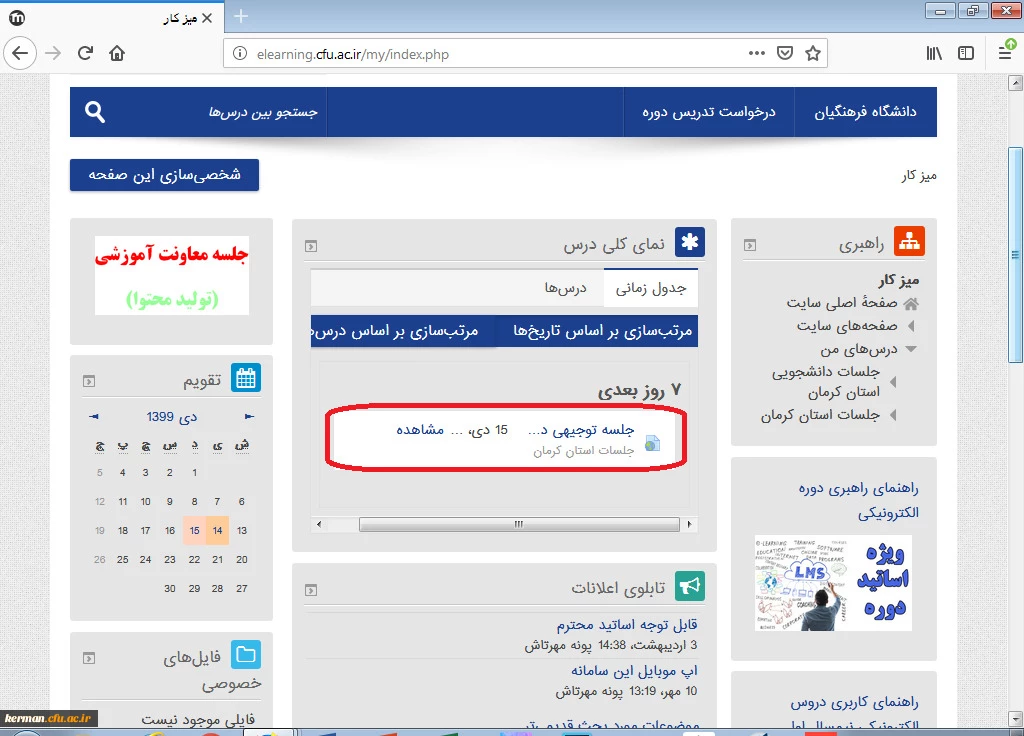Go to browser home page icon
This screenshot has height=736, width=1024.
pos(117,53)
